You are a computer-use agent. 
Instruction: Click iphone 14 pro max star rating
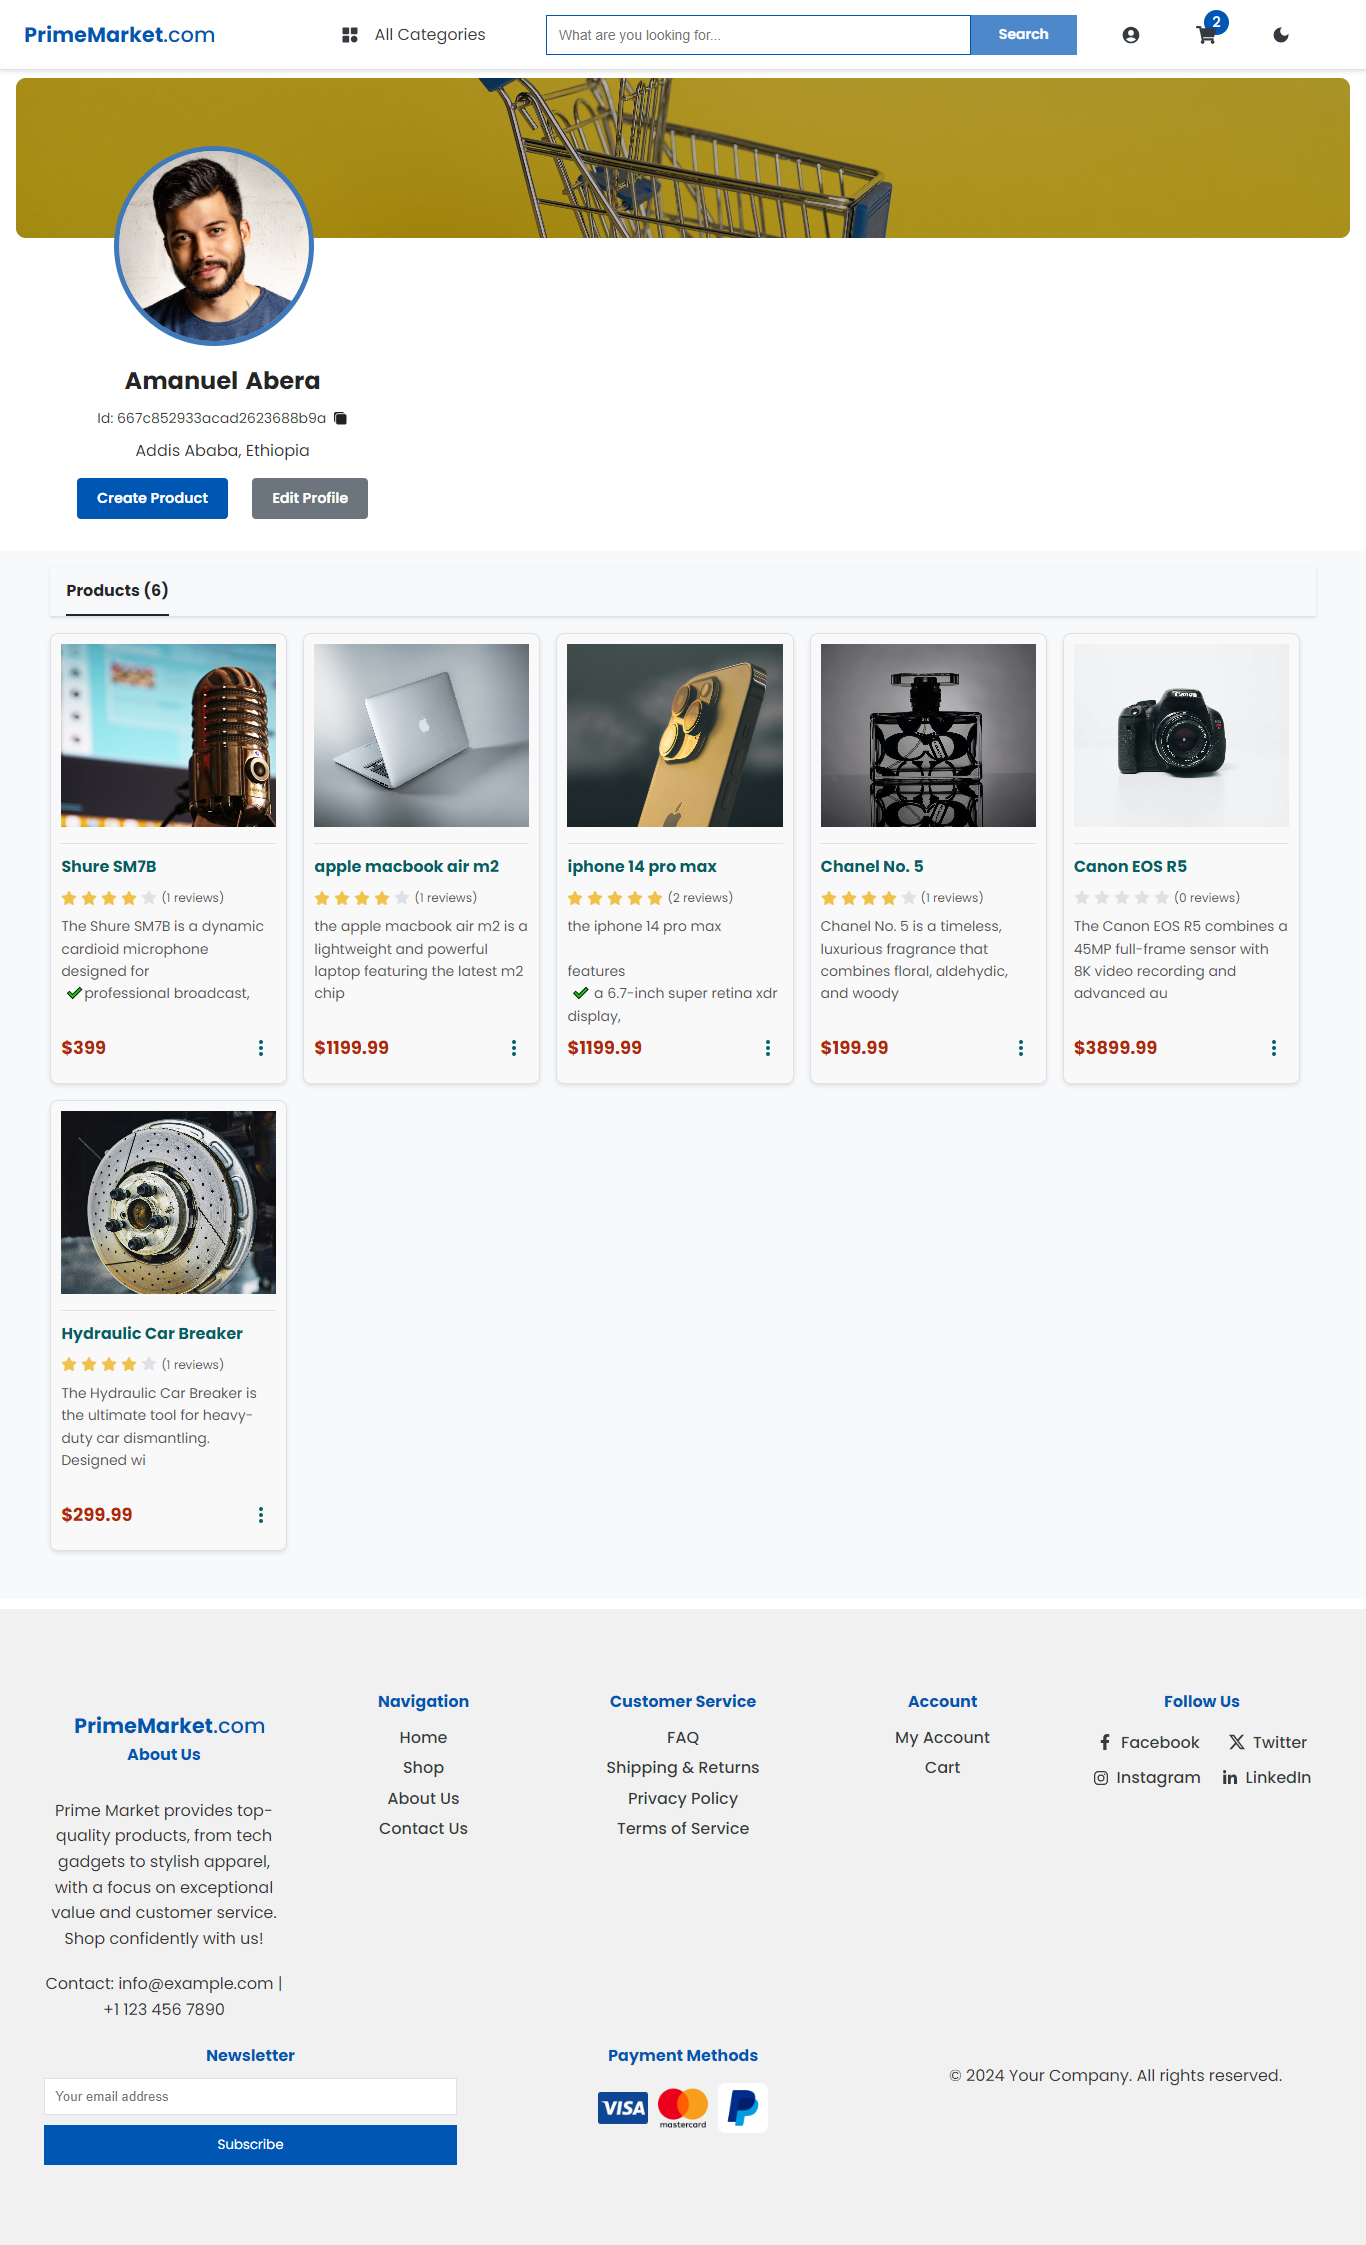pos(615,898)
